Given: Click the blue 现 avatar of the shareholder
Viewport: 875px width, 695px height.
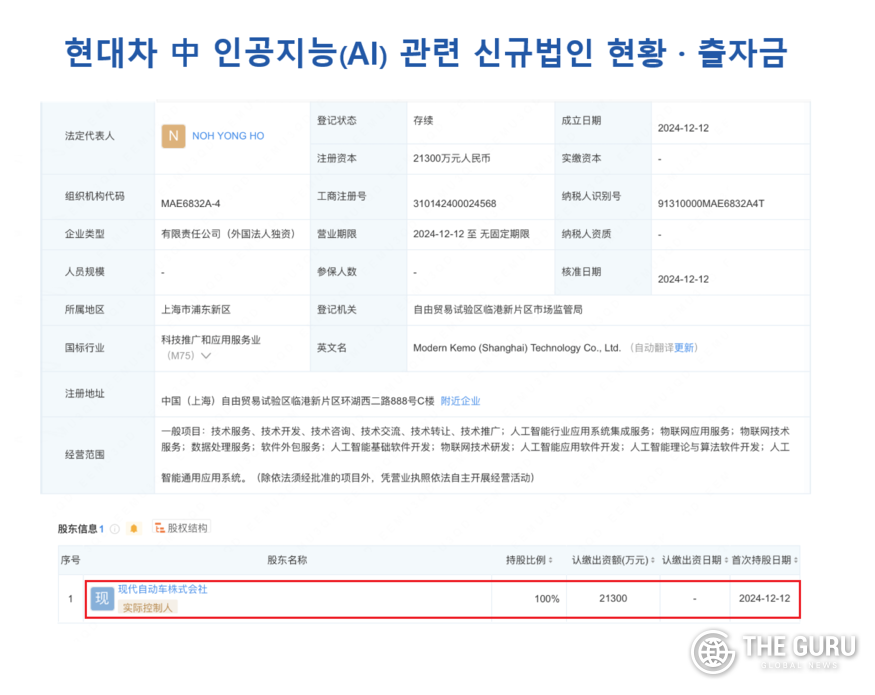Looking at the screenshot, I should click(x=103, y=599).
